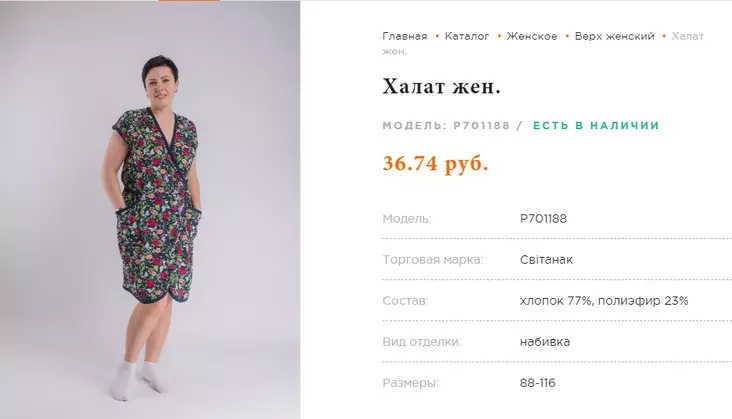Select the size range 88-116
This screenshot has height=419, width=732.
coord(538,383)
